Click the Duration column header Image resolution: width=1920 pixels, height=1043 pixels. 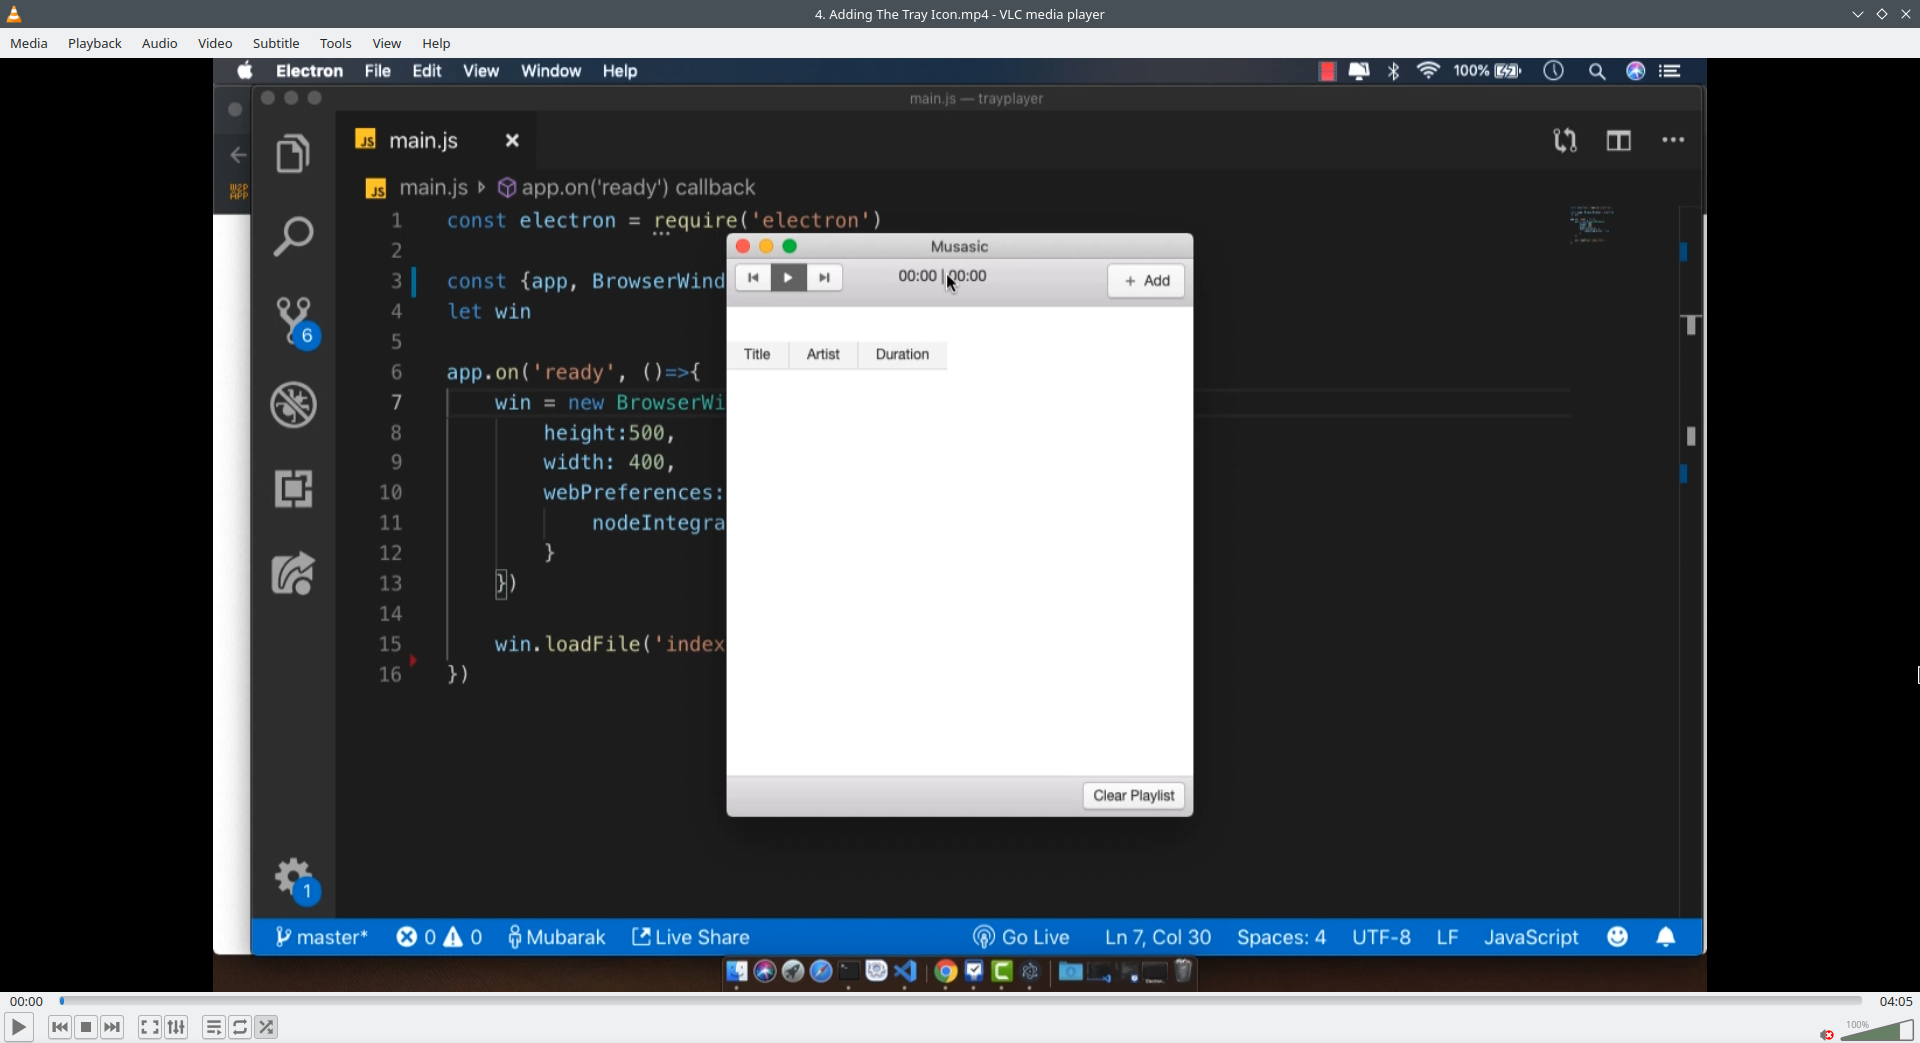(x=902, y=355)
